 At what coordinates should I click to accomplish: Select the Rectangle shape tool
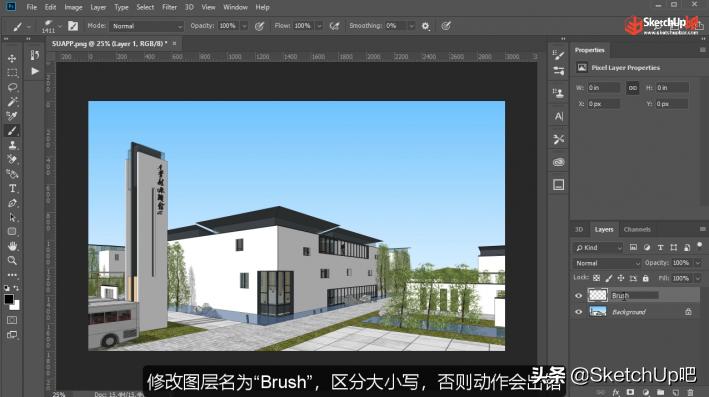12,232
